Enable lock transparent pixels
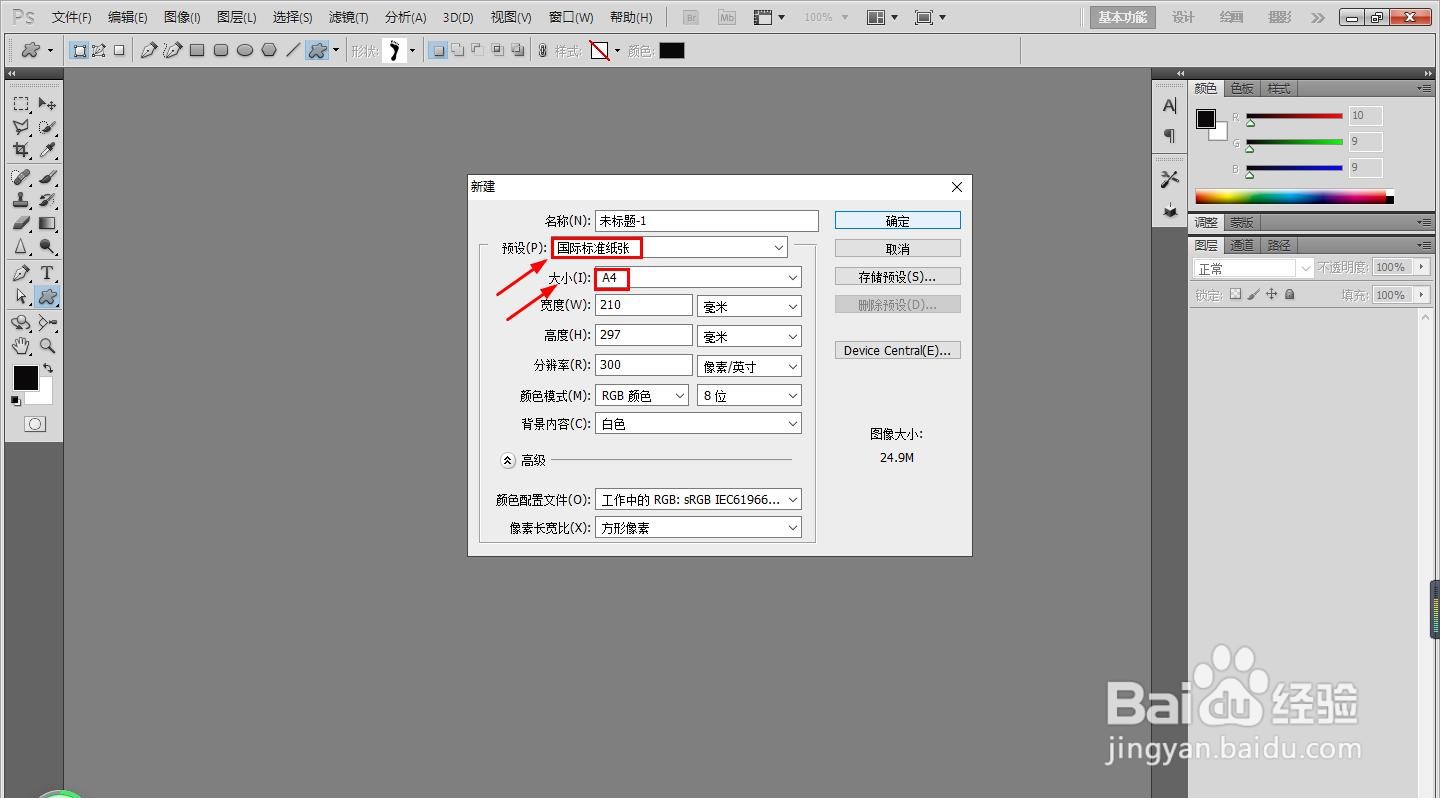Viewport: 1440px width, 798px height. tap(1235, 294)
